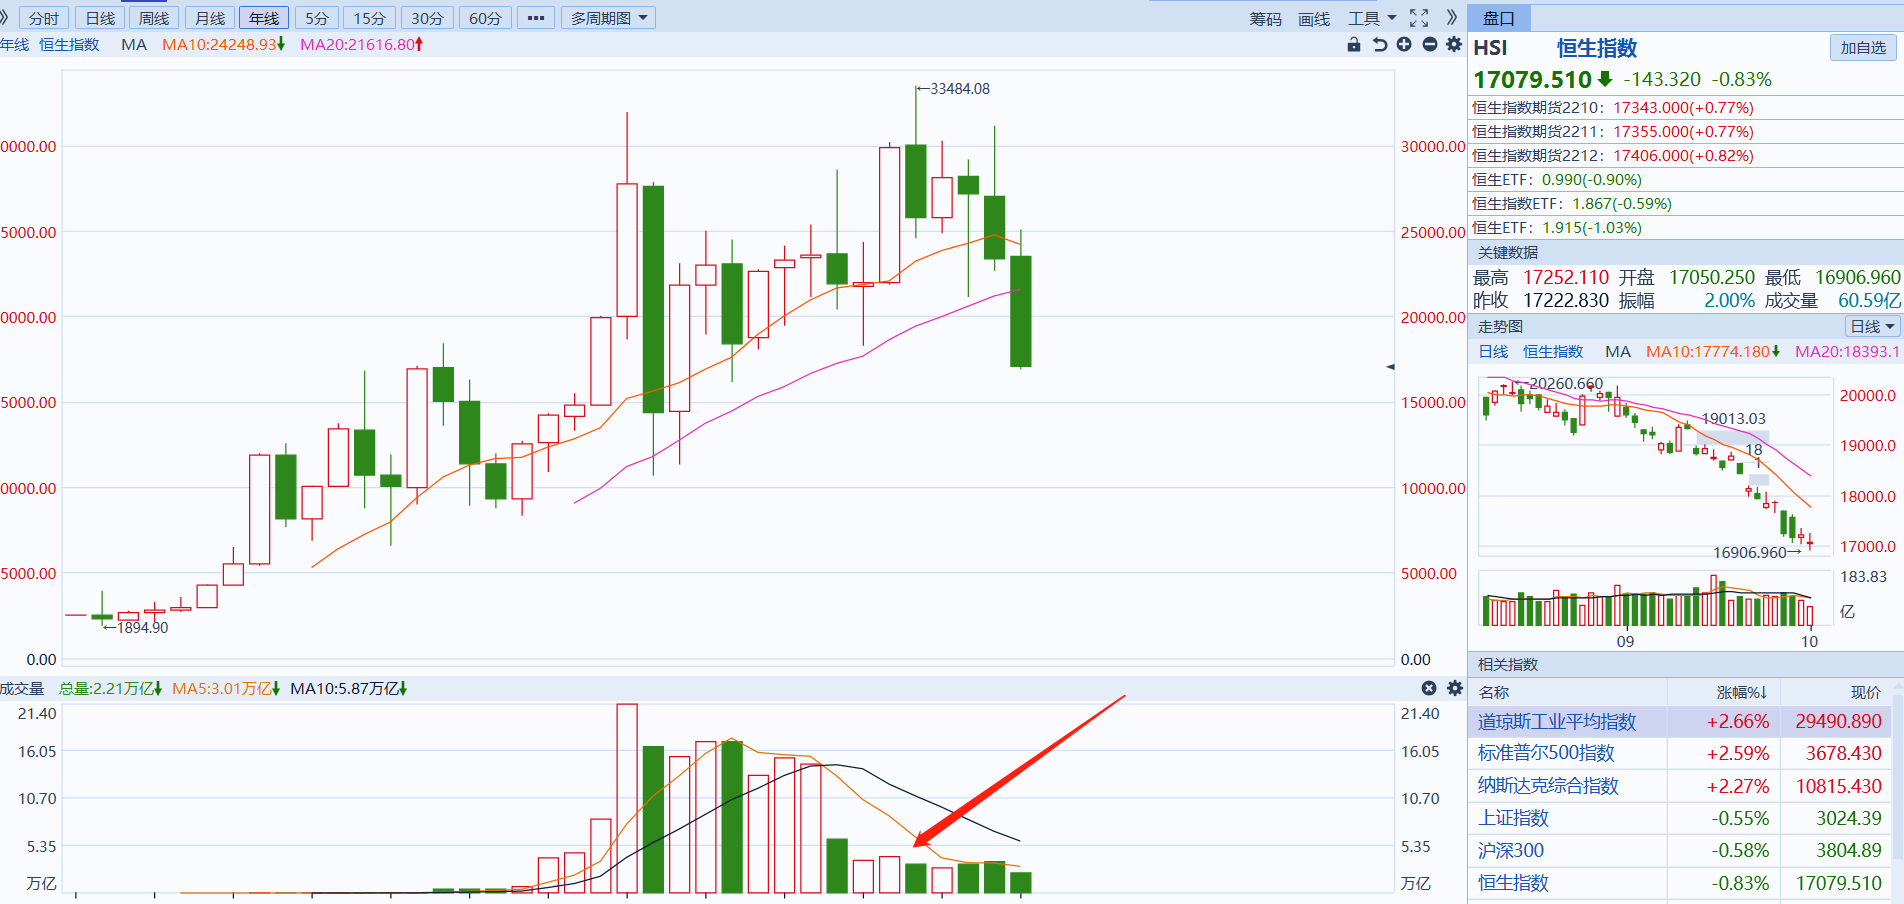Screen dimensions: 1904x904
Task: Zoom out the chart with minus icon
Action: click(x=1429, y=44)
